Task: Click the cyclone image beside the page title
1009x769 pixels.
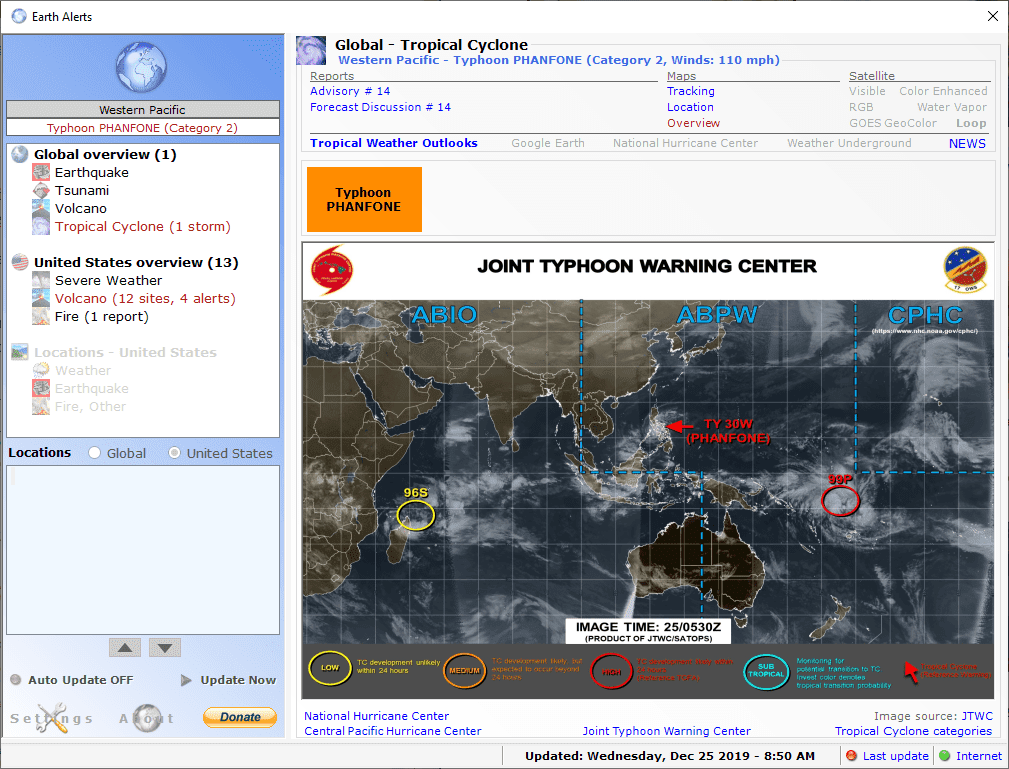Action: (x=311, y=51)
